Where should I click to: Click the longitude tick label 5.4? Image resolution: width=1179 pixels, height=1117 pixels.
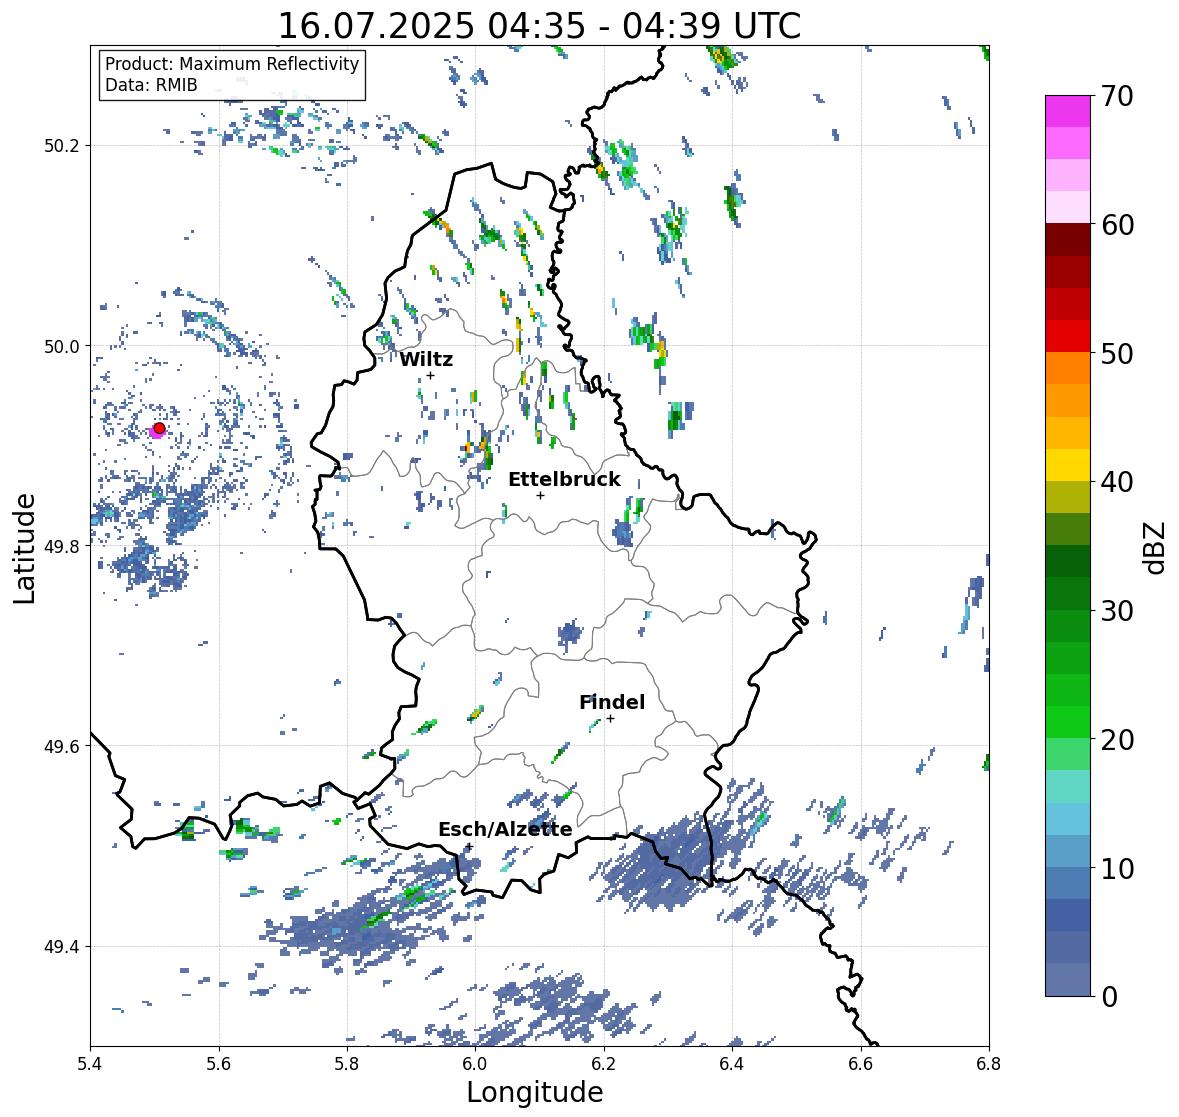(x=90, y=1063)
